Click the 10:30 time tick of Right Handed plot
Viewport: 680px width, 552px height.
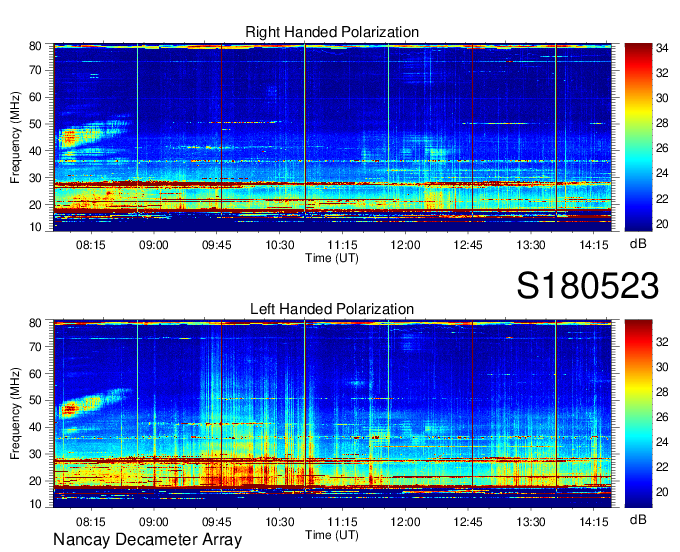280,245
